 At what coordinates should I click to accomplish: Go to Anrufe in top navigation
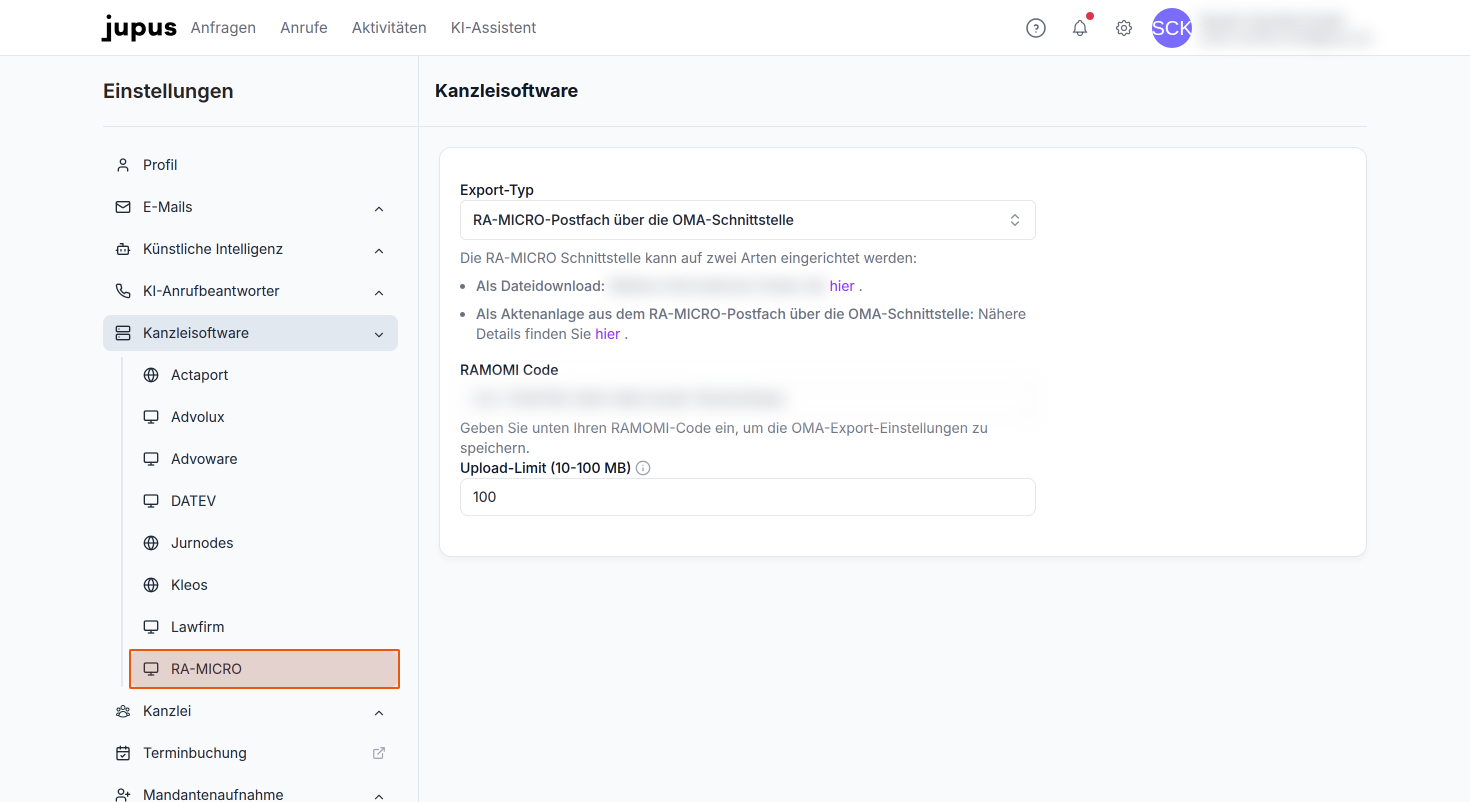click(304, 28)
